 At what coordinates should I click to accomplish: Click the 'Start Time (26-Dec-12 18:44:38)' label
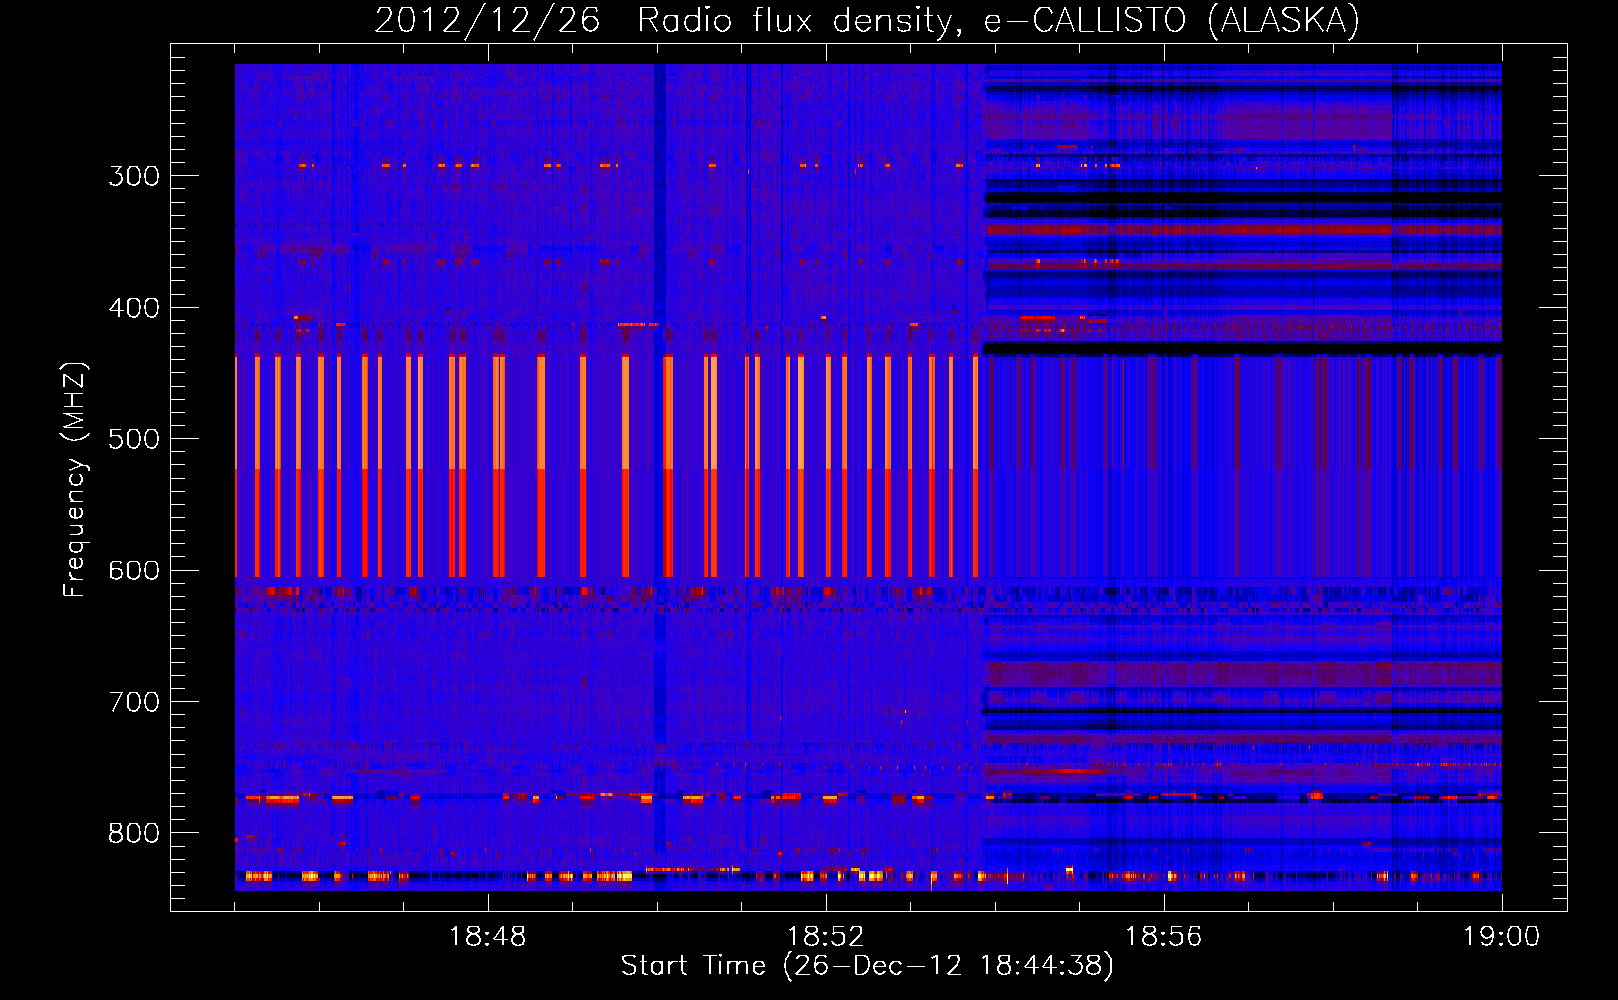(867, 966)
